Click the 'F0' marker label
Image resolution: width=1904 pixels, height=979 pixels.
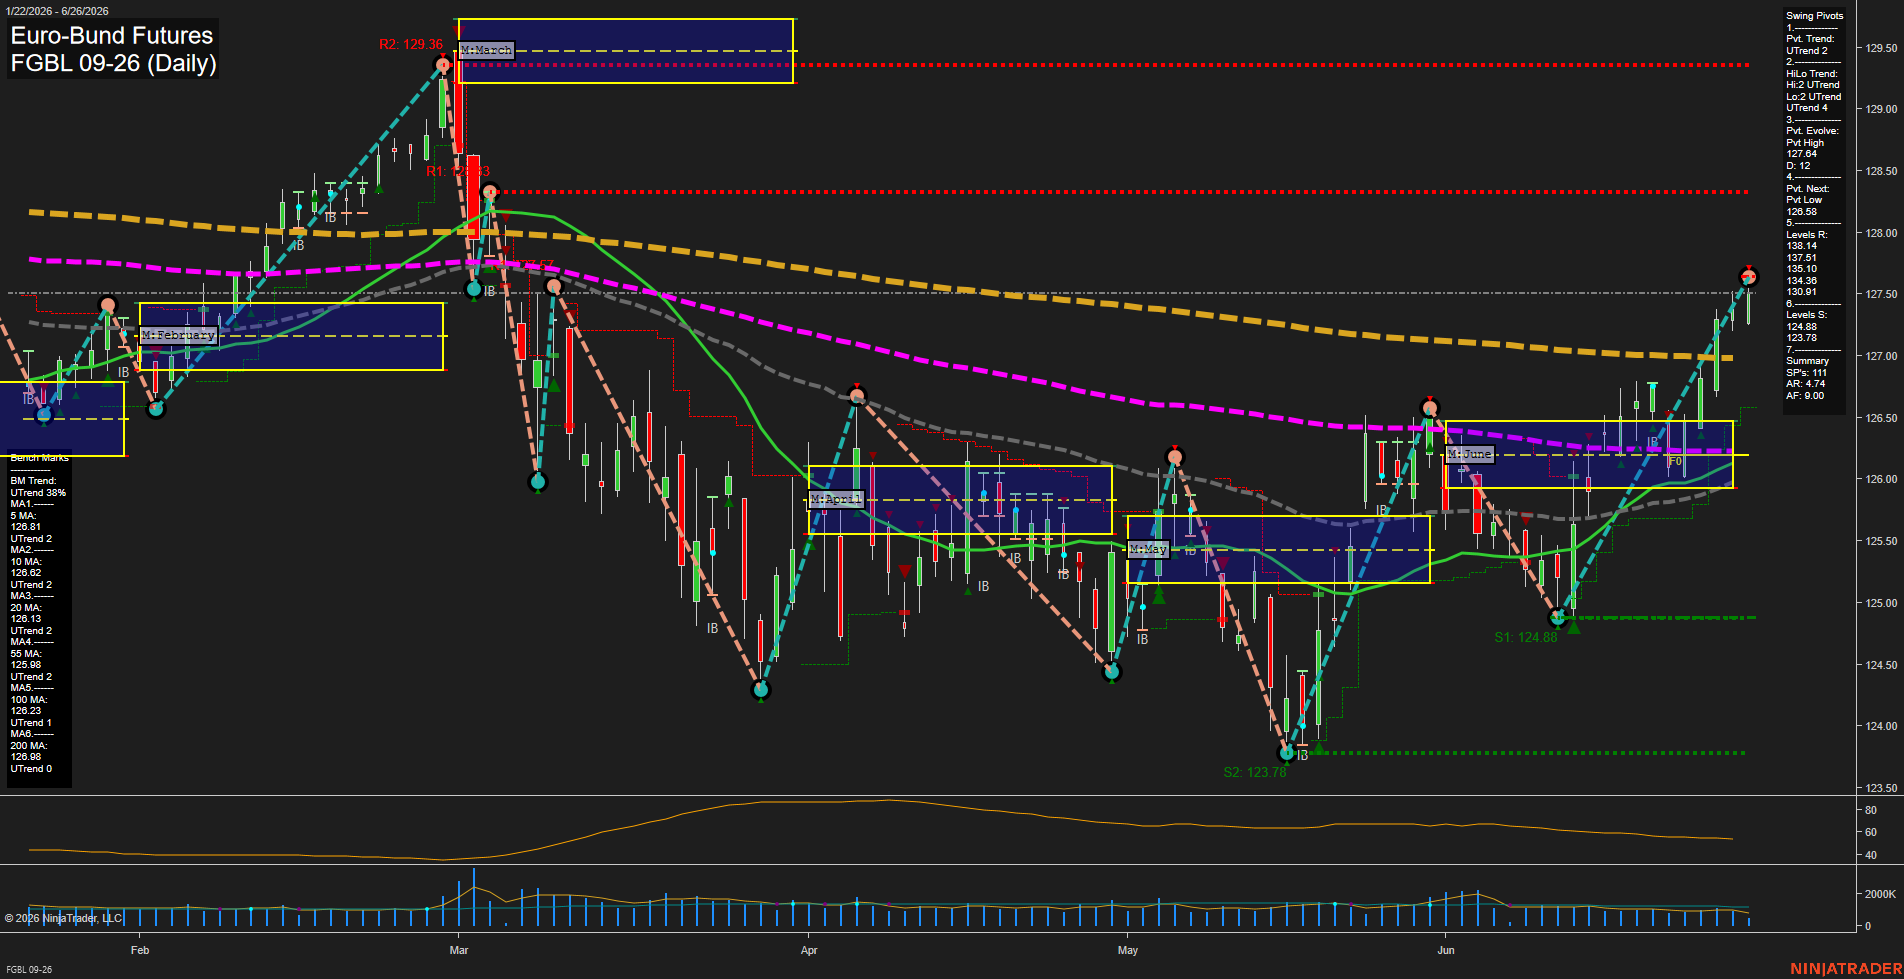click(x=1674, y=462)
